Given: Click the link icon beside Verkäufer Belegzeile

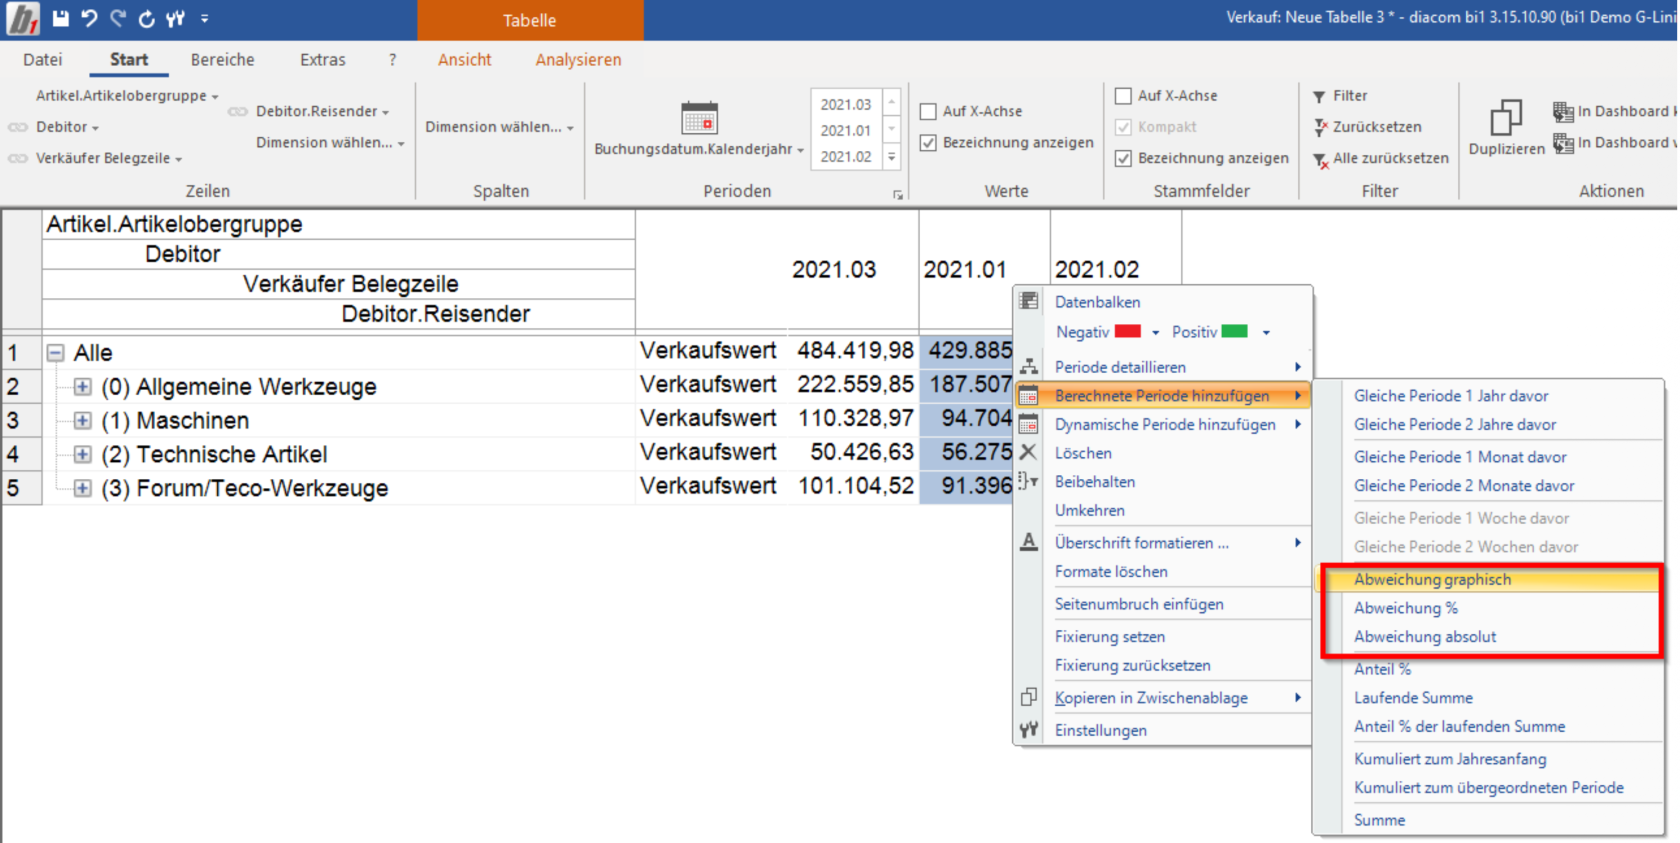Looking at the screenshot, I should (18, 159).
